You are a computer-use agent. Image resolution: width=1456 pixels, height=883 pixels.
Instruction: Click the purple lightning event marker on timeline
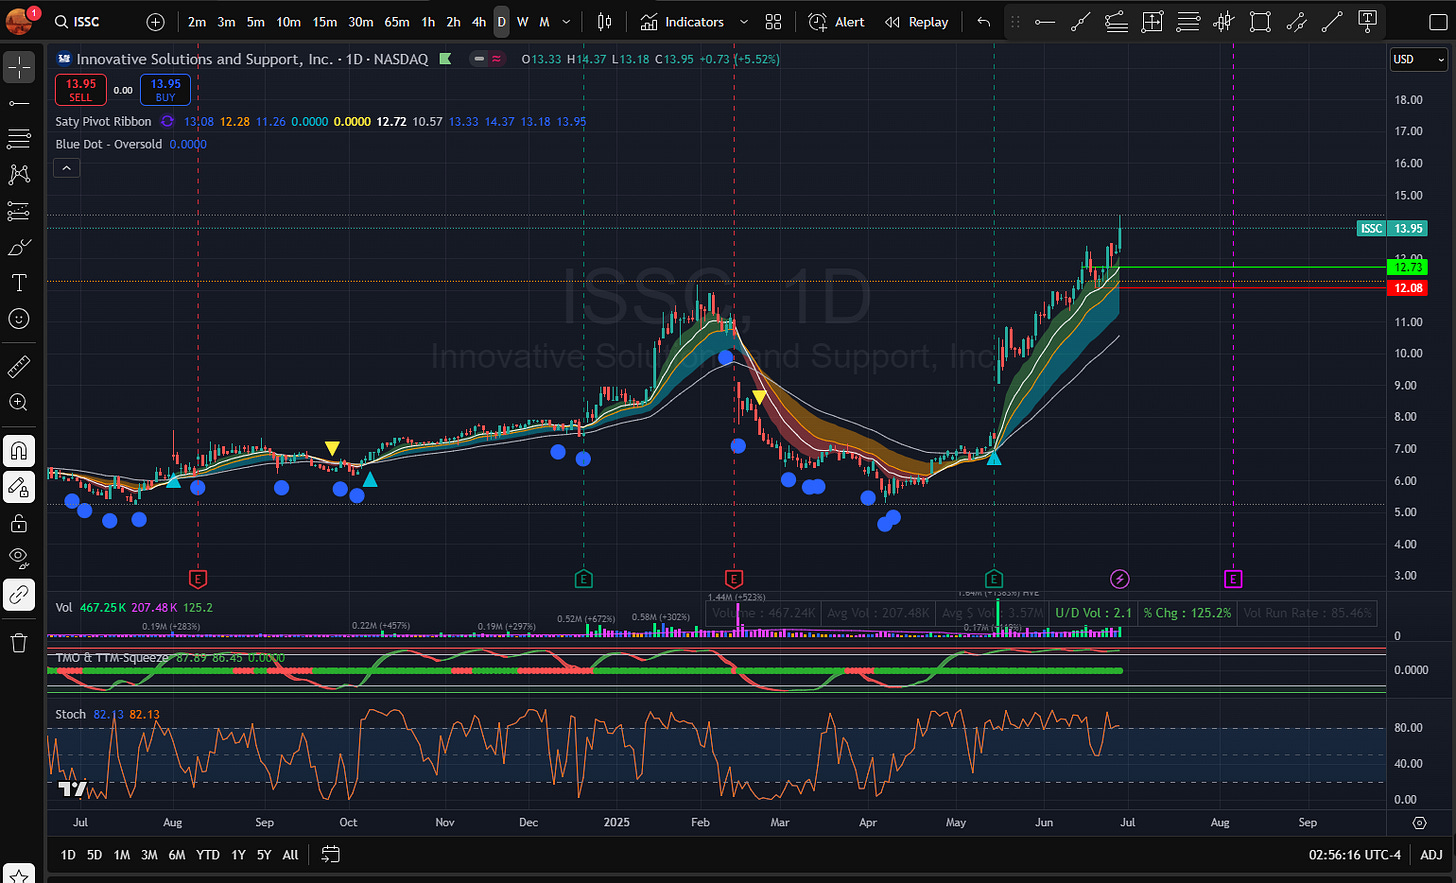1120,579
